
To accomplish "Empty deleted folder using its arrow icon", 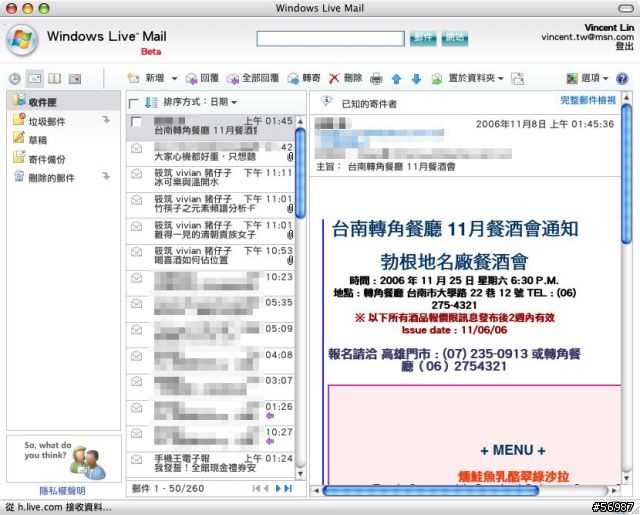I will [x=106, y=176].
